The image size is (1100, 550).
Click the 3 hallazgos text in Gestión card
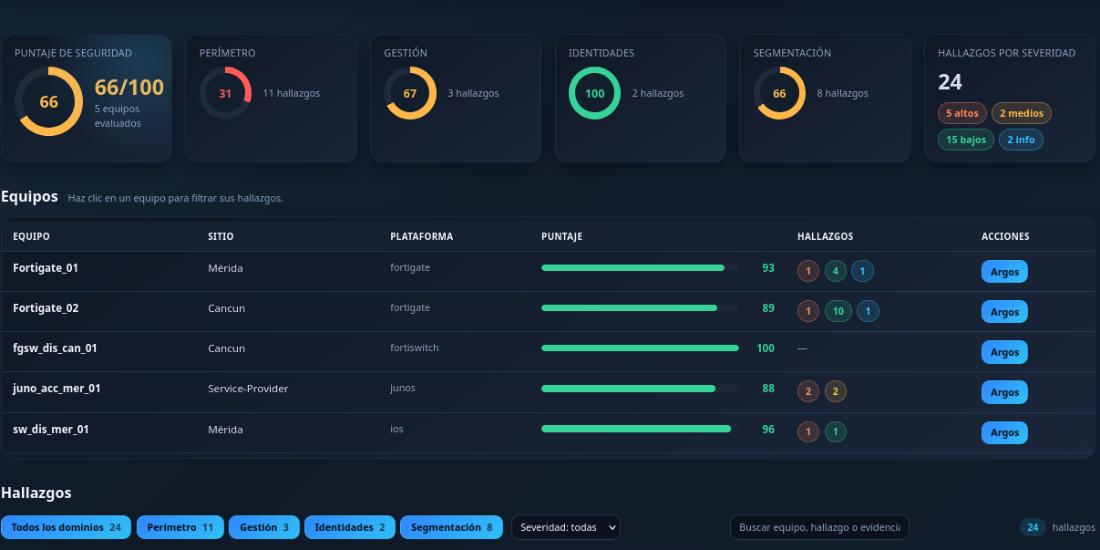click(474, 93)
